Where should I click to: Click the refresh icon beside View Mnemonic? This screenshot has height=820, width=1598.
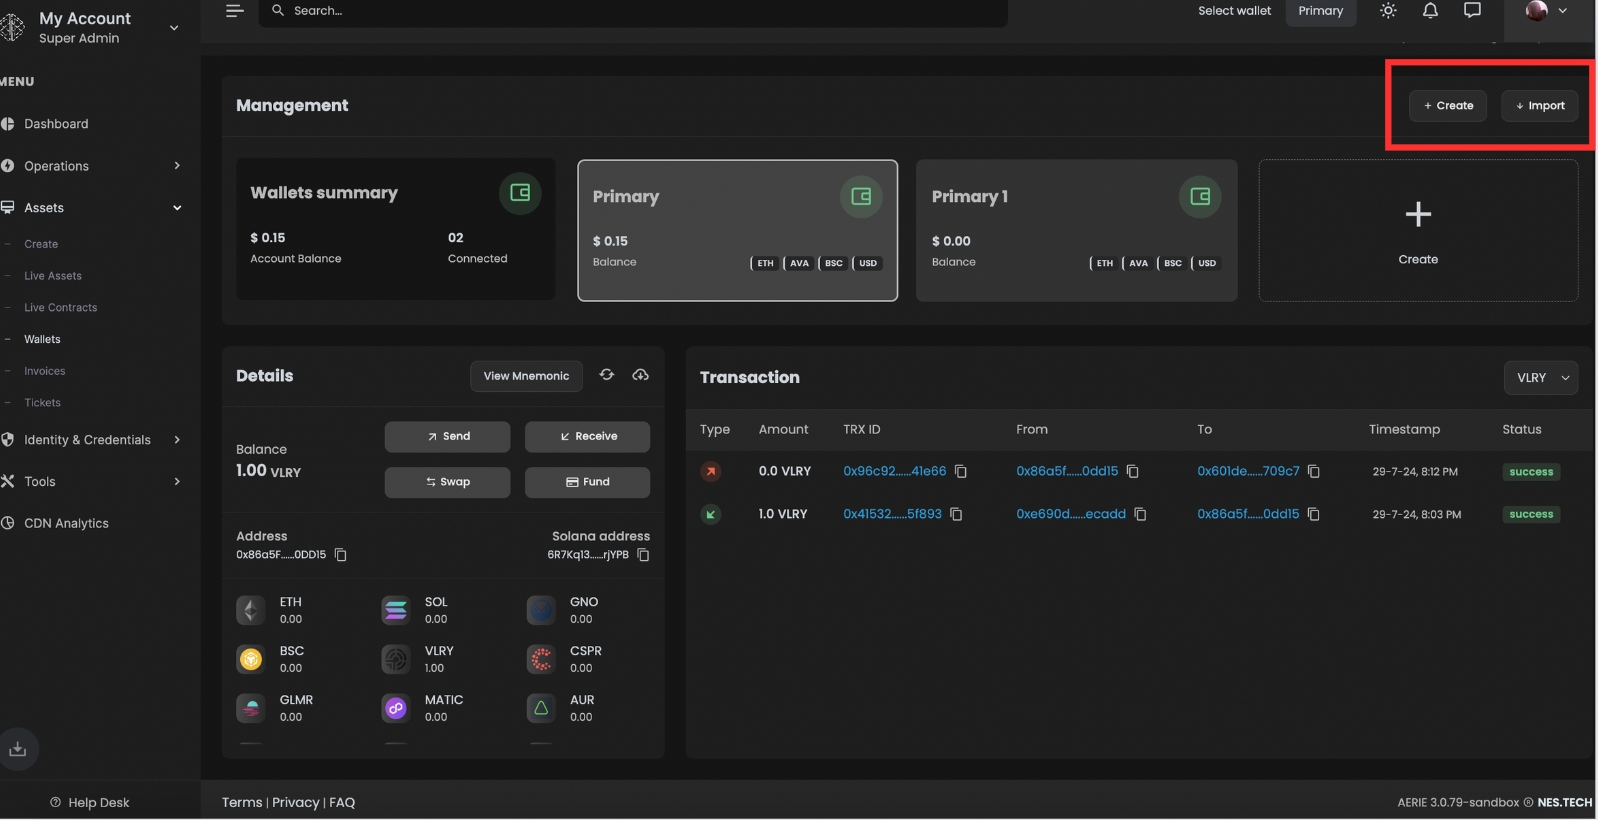tap(607, 375)
